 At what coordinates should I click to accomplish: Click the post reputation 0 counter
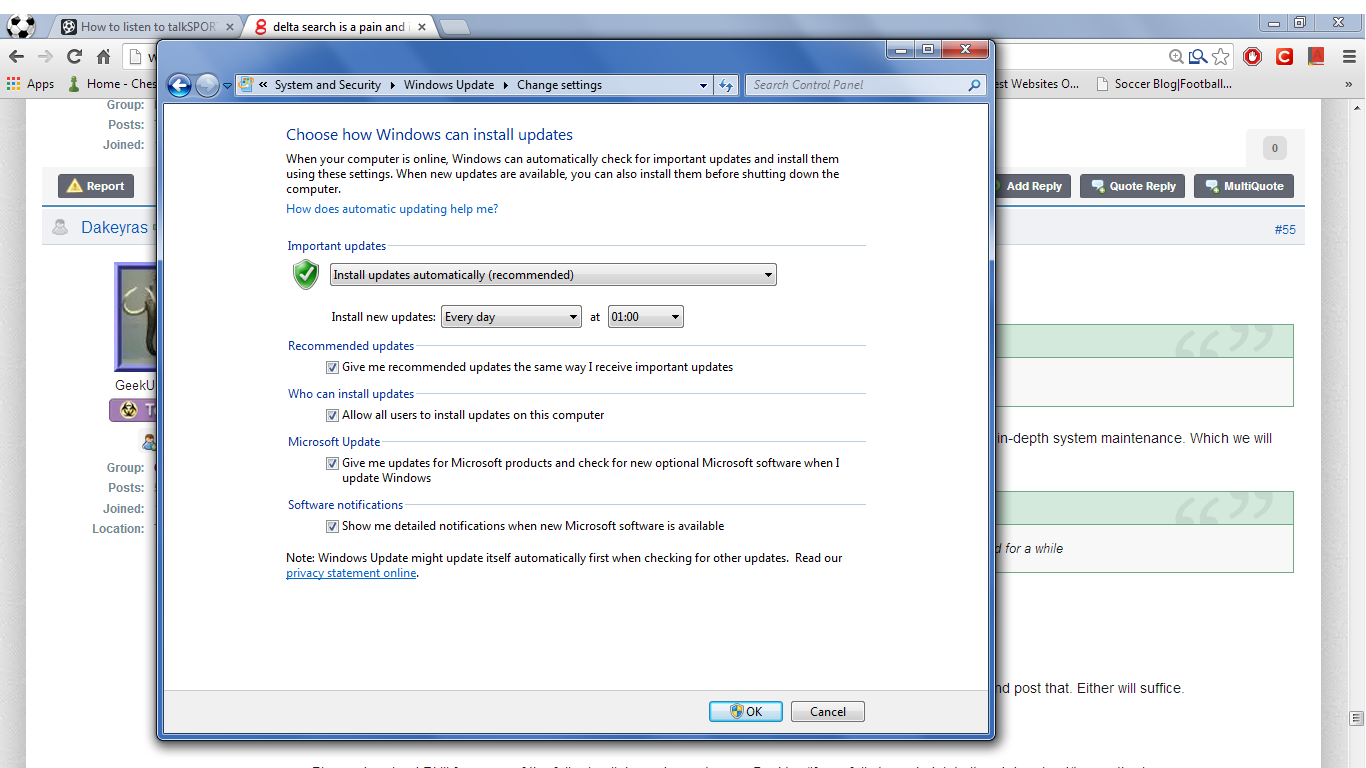point(1274,149)
